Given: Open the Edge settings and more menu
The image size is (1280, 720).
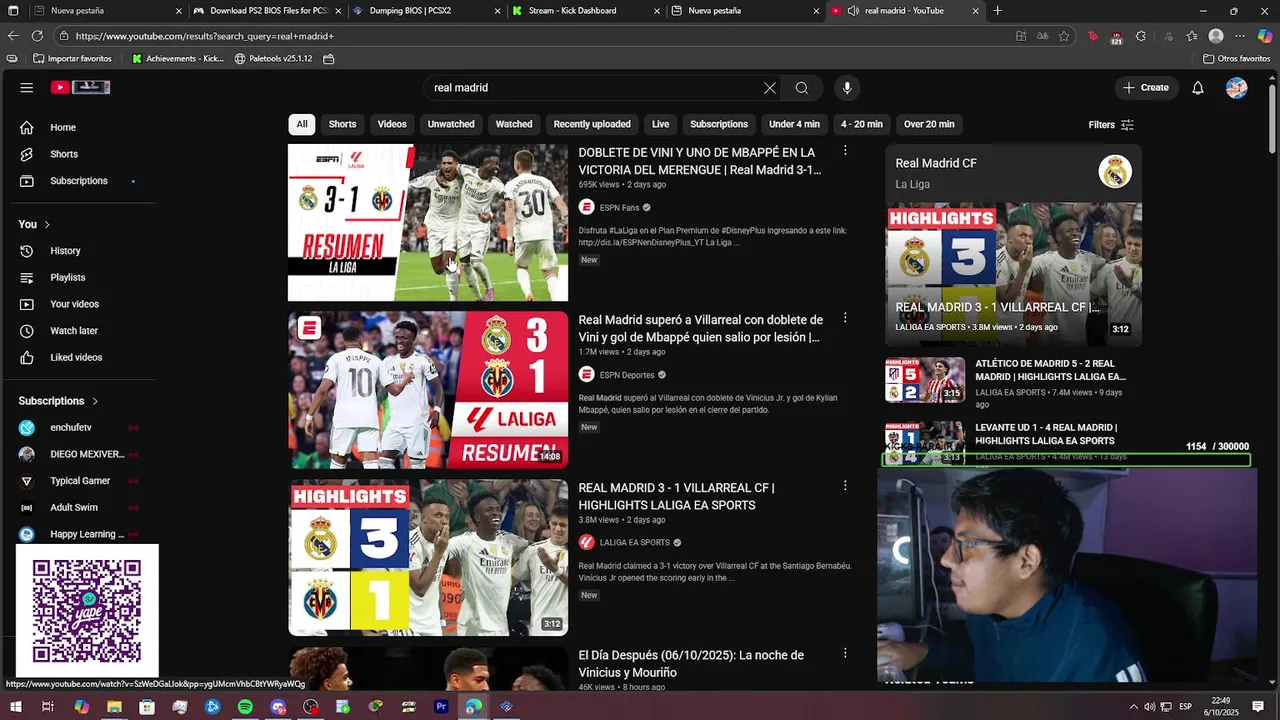Looking at the screenshot, I should pos(1240,36).
